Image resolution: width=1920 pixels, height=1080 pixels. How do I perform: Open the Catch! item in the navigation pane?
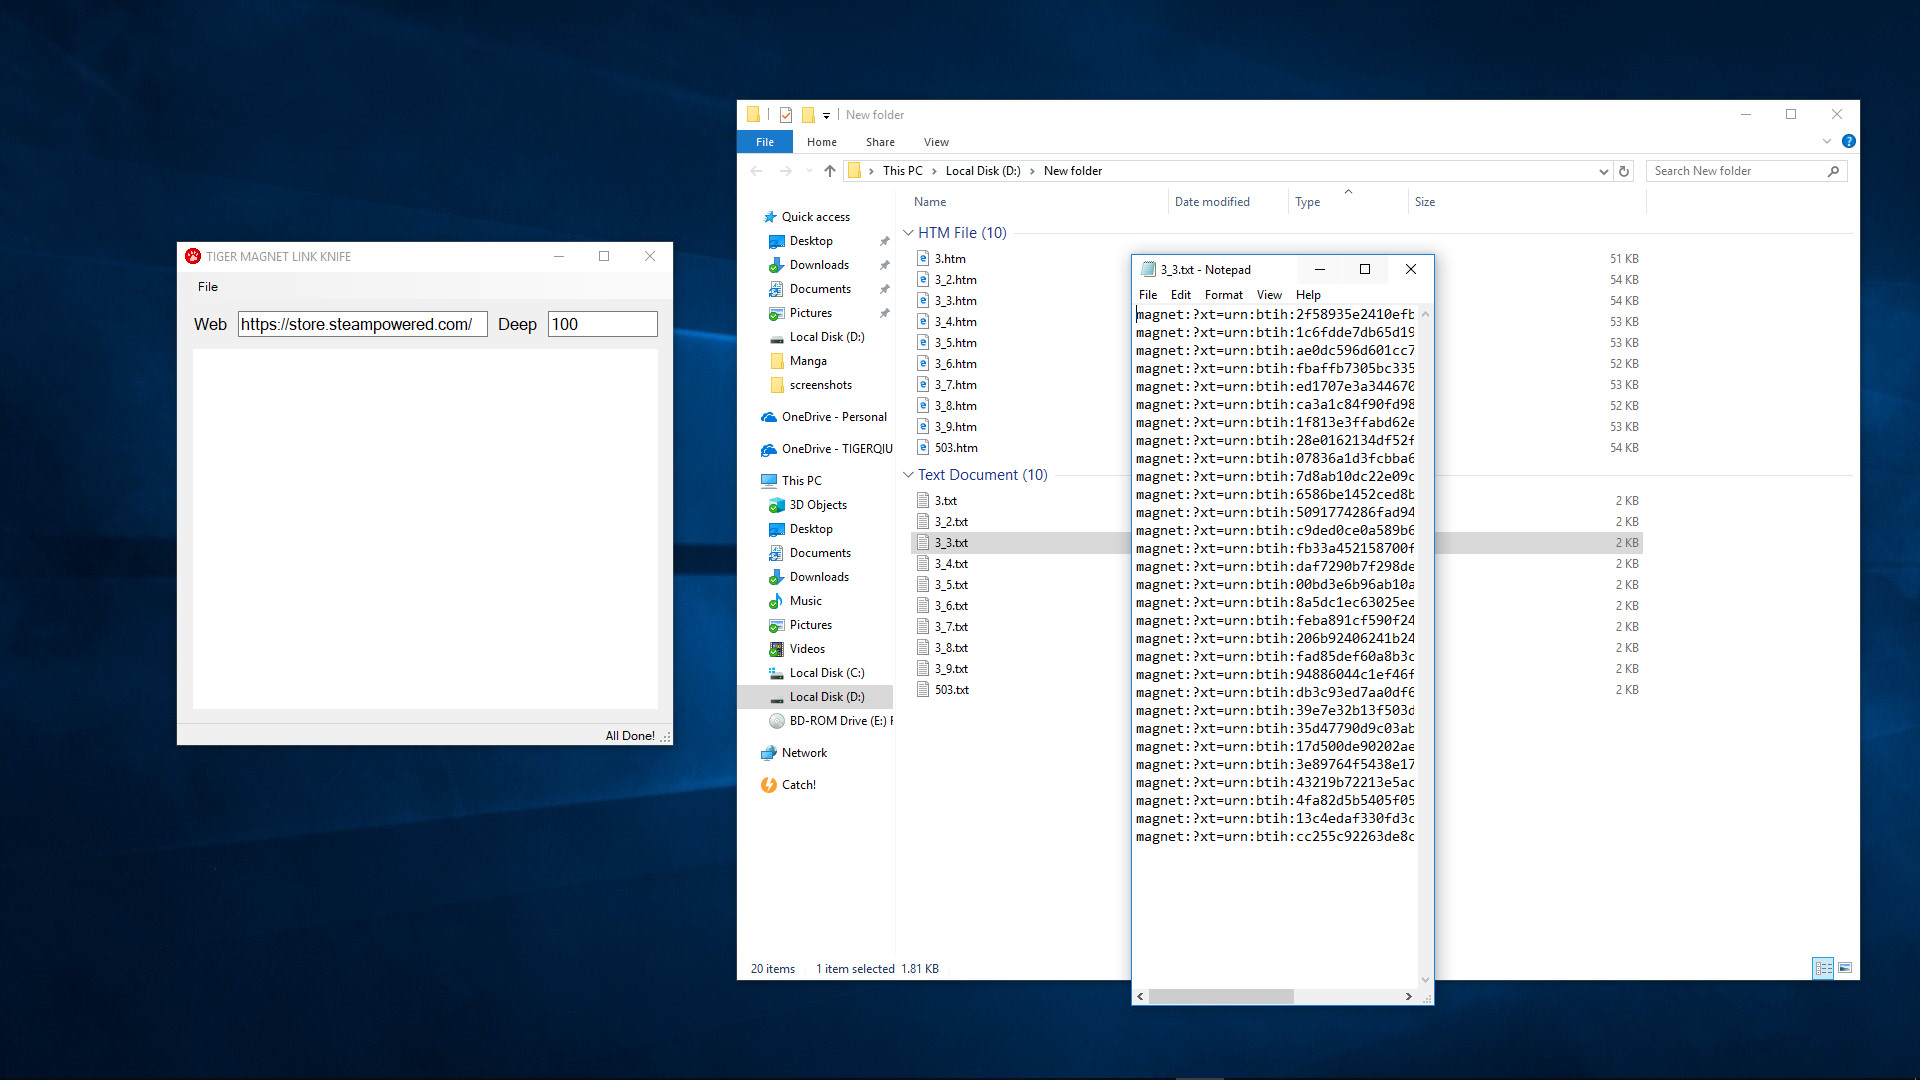click(799, 784)
